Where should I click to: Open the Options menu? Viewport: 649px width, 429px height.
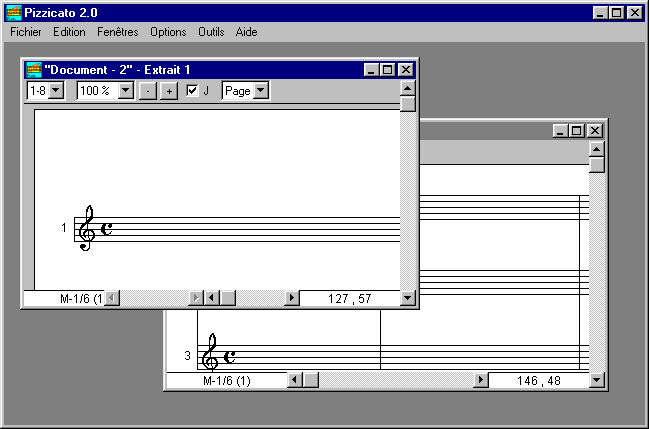(x=168, y=32)
